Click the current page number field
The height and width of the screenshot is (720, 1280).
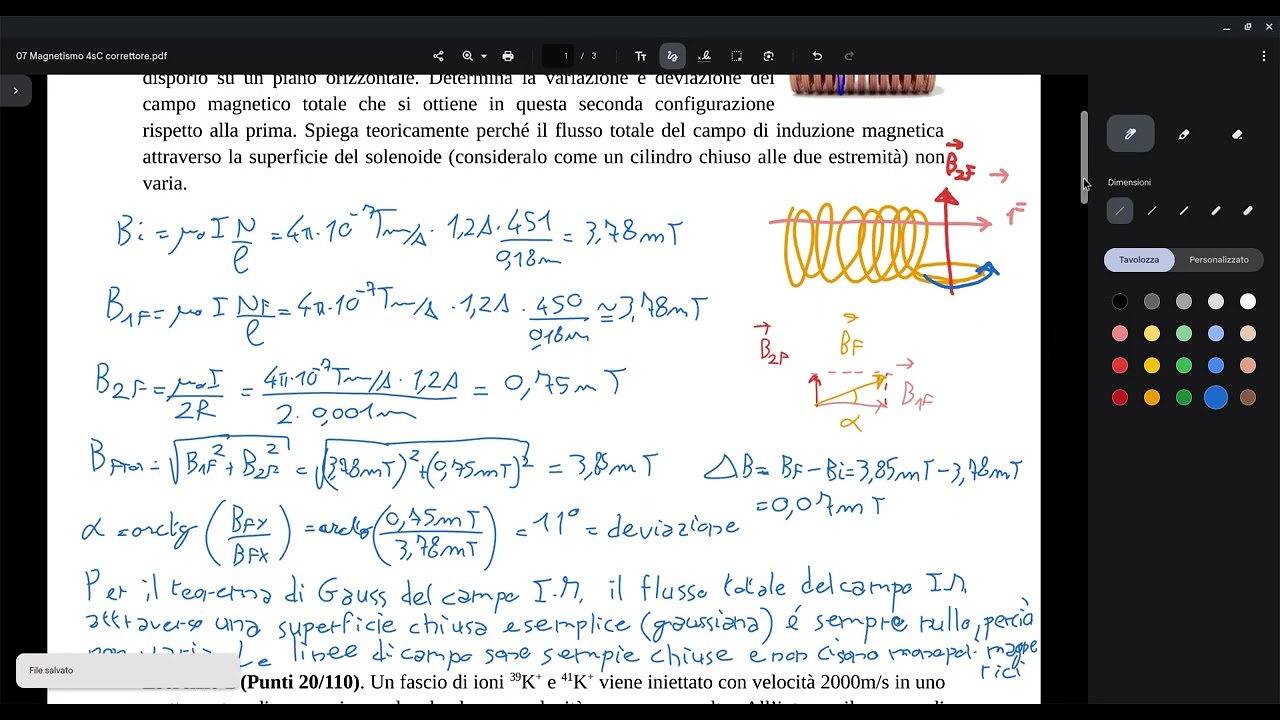pos(566,56)
